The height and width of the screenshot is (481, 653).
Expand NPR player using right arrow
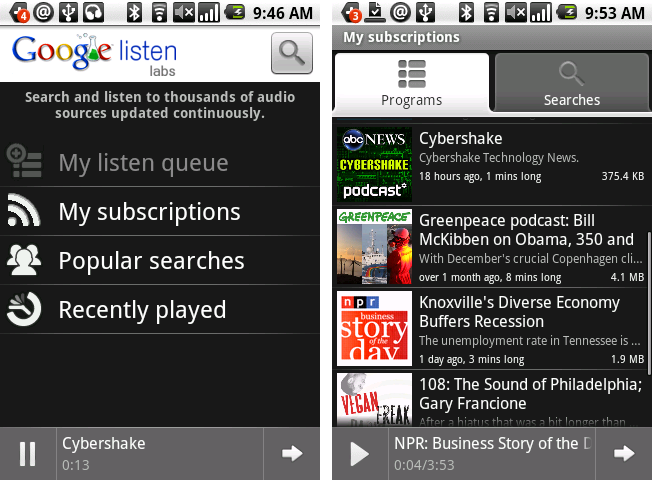point(624,454)
